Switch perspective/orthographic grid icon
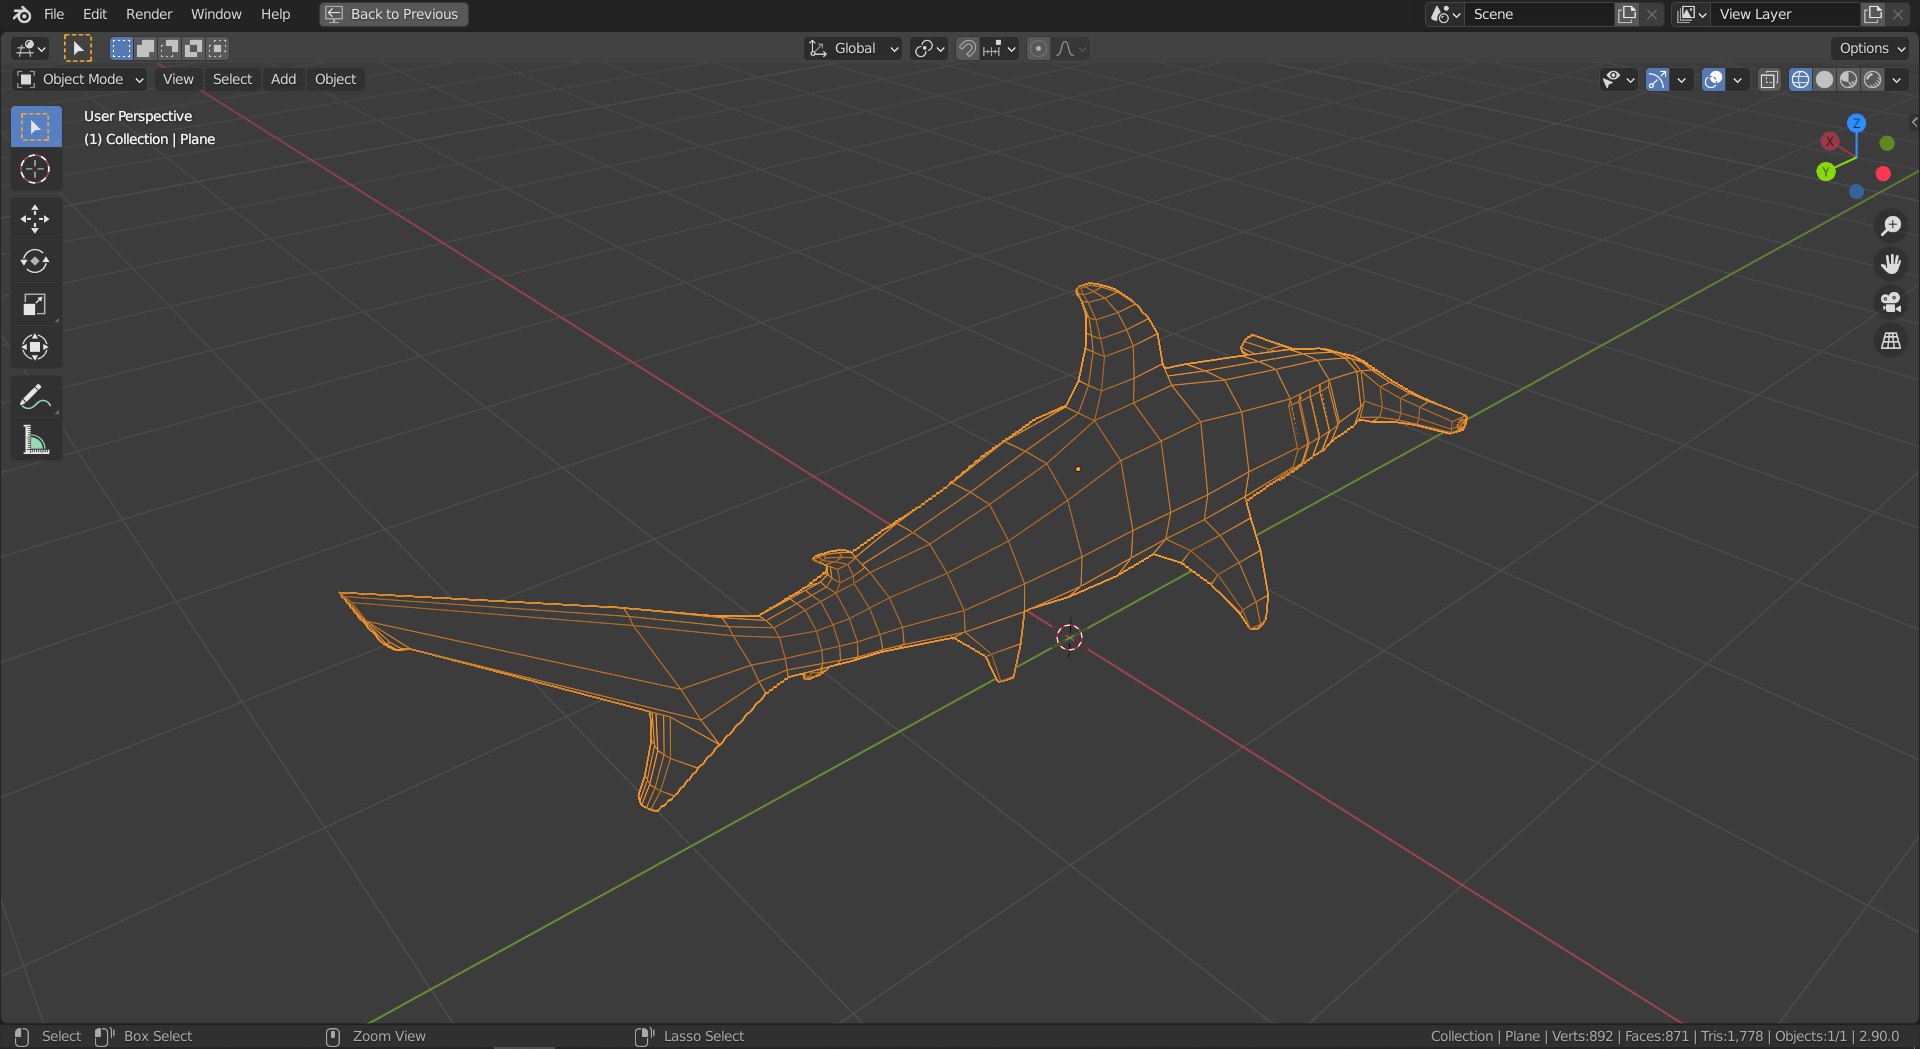1920x1049 pixels. click(1890, 342)
